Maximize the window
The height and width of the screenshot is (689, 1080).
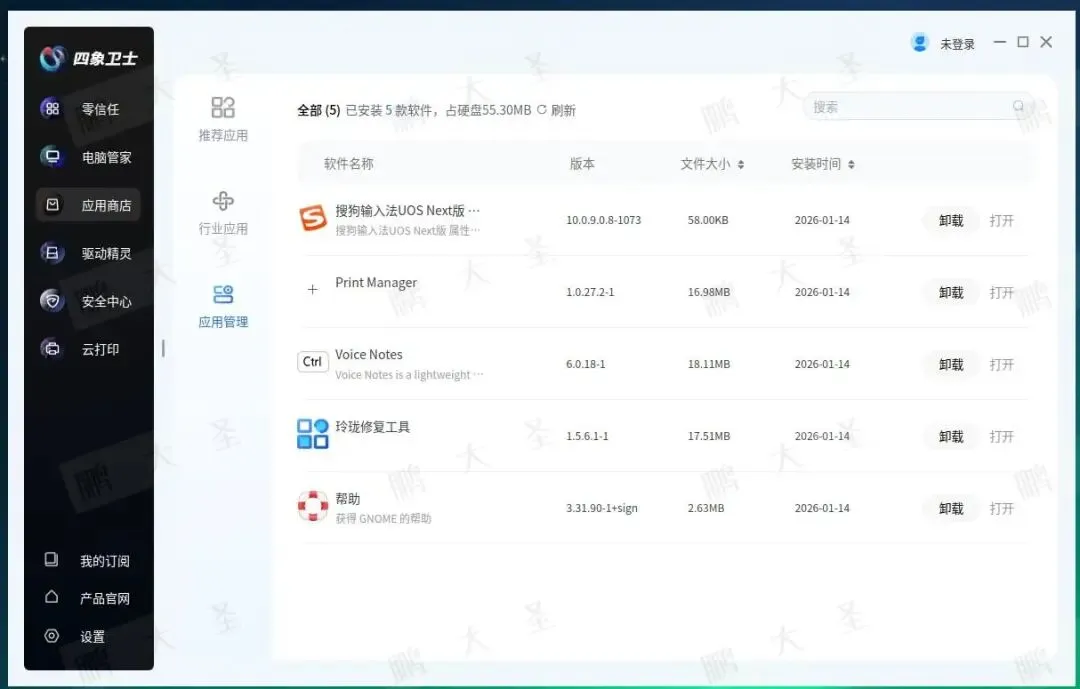point(1023,42)
